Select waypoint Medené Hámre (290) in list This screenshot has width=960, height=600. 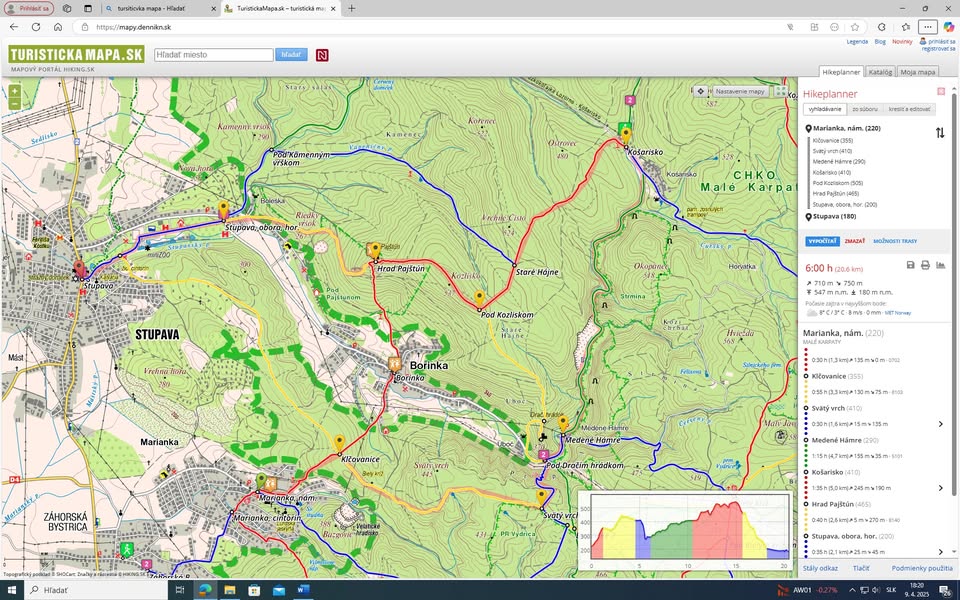[839, 162]
